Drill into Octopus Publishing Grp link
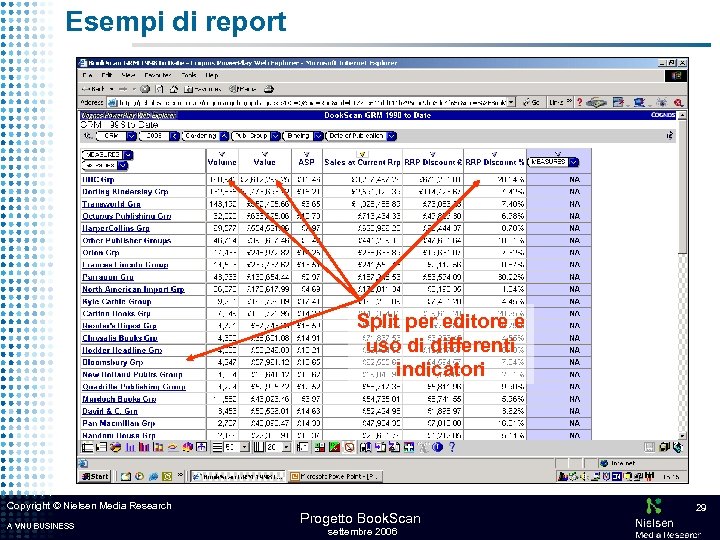Viewport: 720px width, 540px height. click(x=127, y=216)
